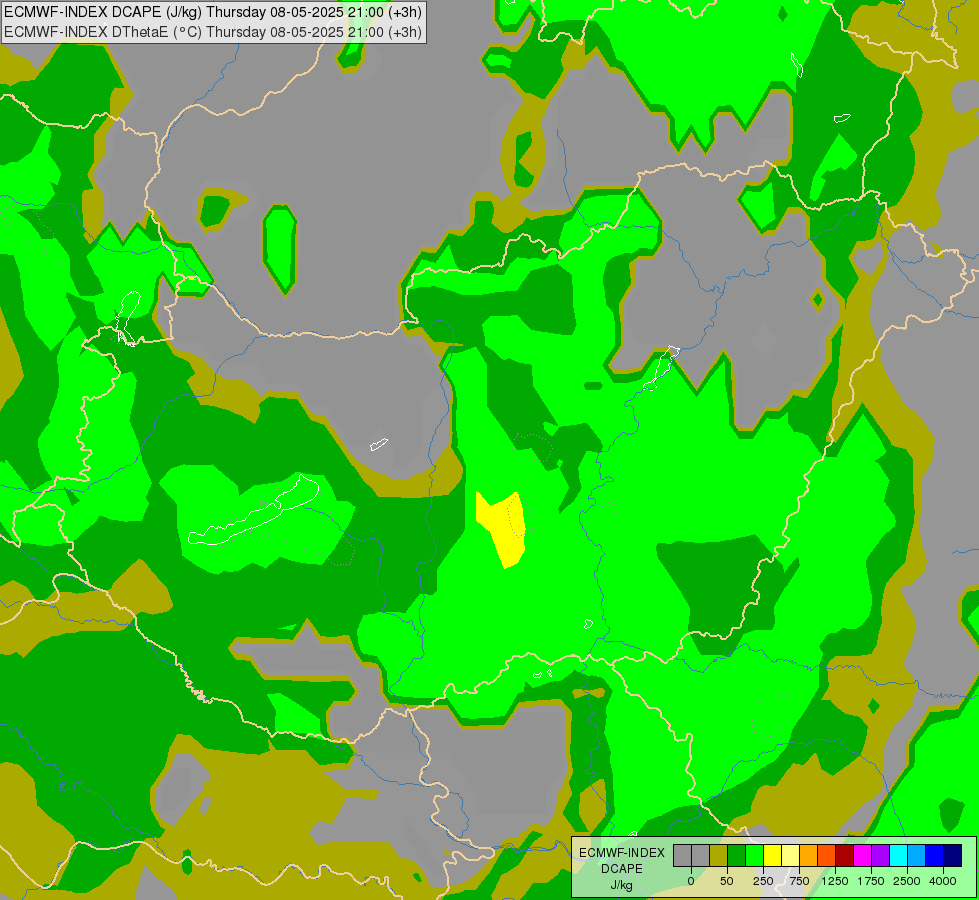Select the pale yellow legend swatch
This screenshot has height=900, width=979.
790,856
